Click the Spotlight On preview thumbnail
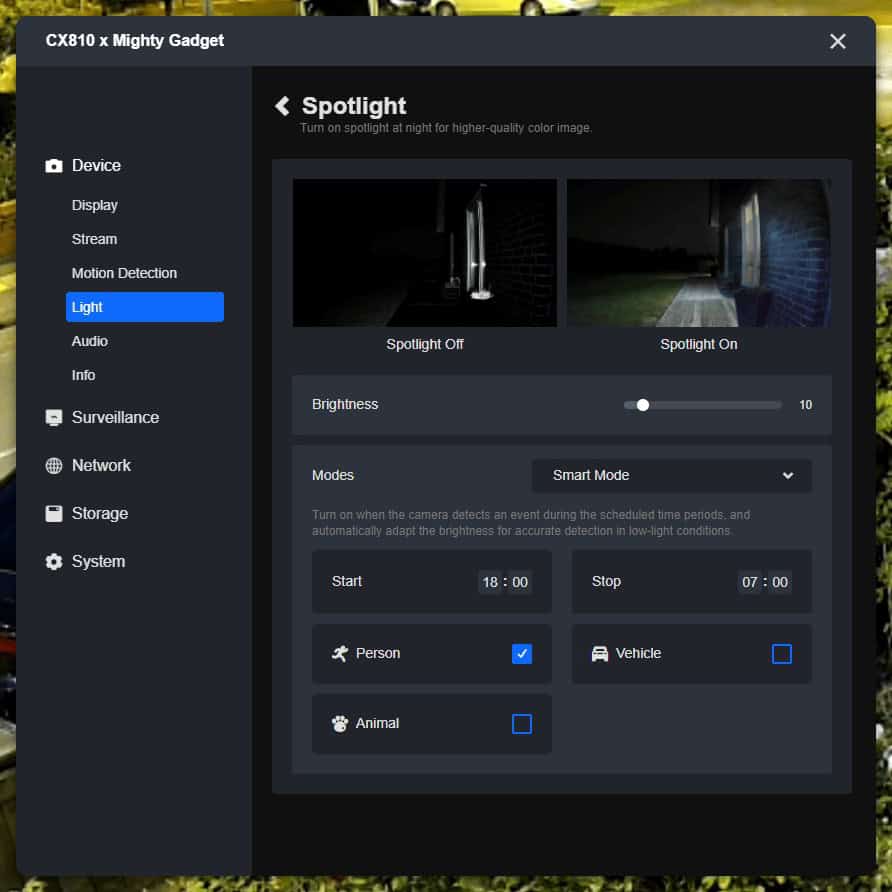The image size is (892, 892). [699, 253]
